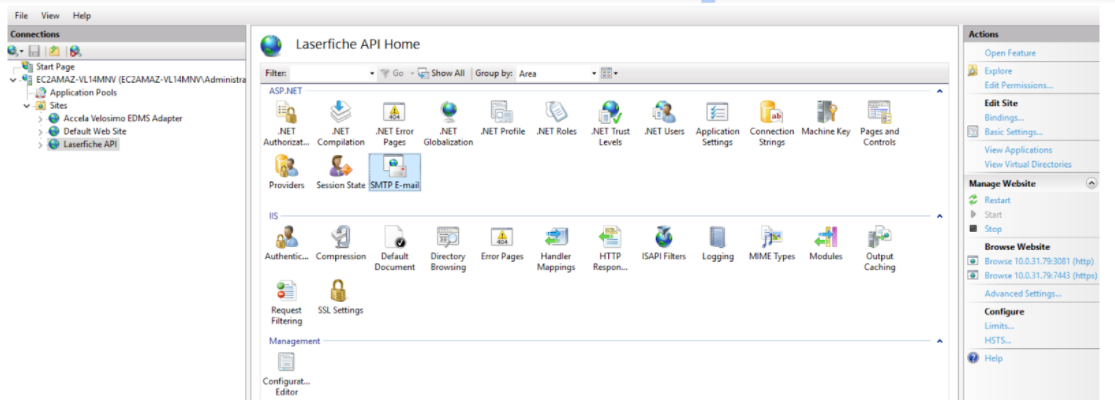Open the MIME Types feature
This screenshot has height=410, width=1115.
tap(772, 244)
